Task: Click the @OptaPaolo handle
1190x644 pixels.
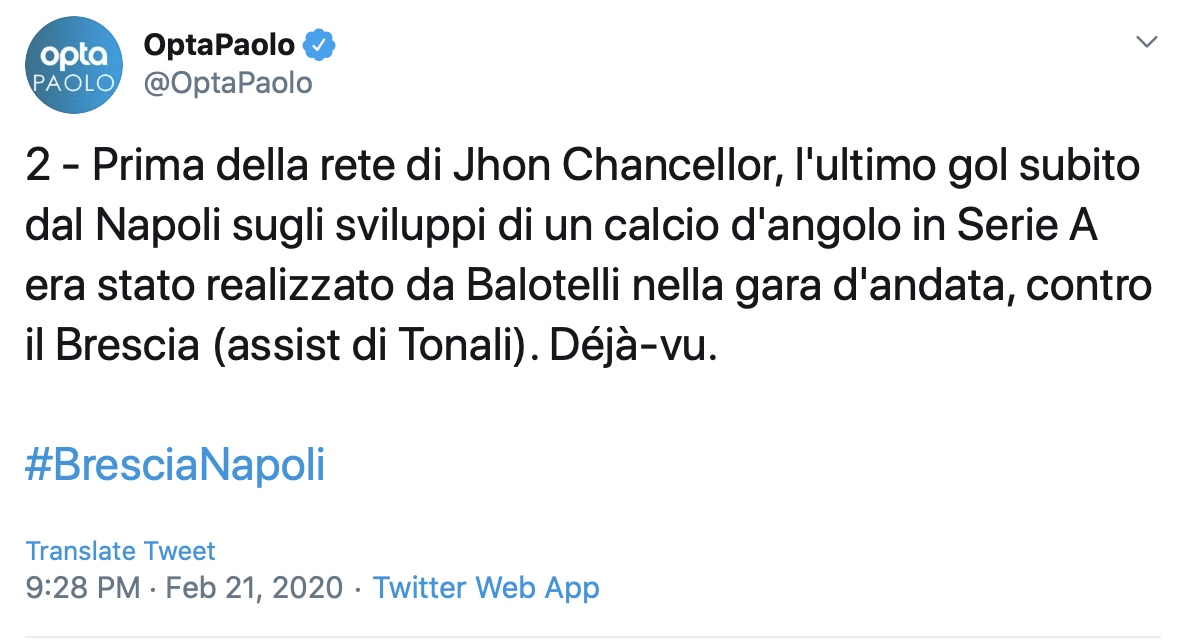Action: click(228, 83)
